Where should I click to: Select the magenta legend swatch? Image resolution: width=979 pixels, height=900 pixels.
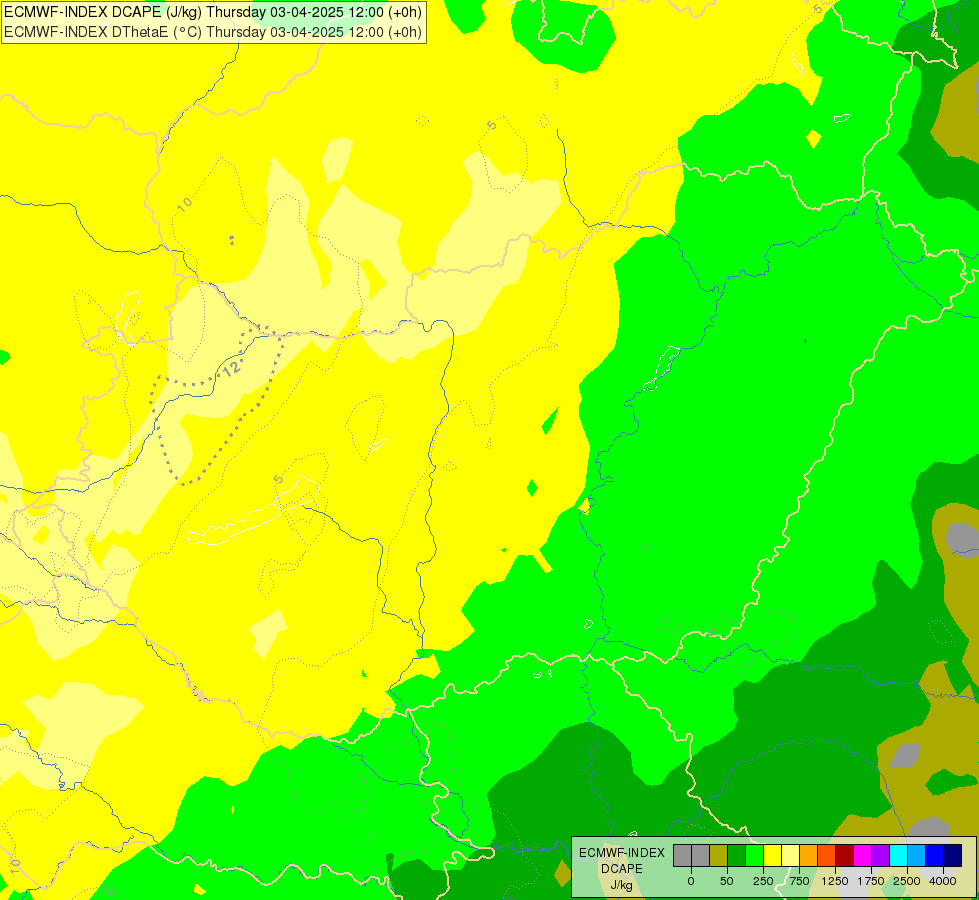pyautogui.click(x=863, y=856)
